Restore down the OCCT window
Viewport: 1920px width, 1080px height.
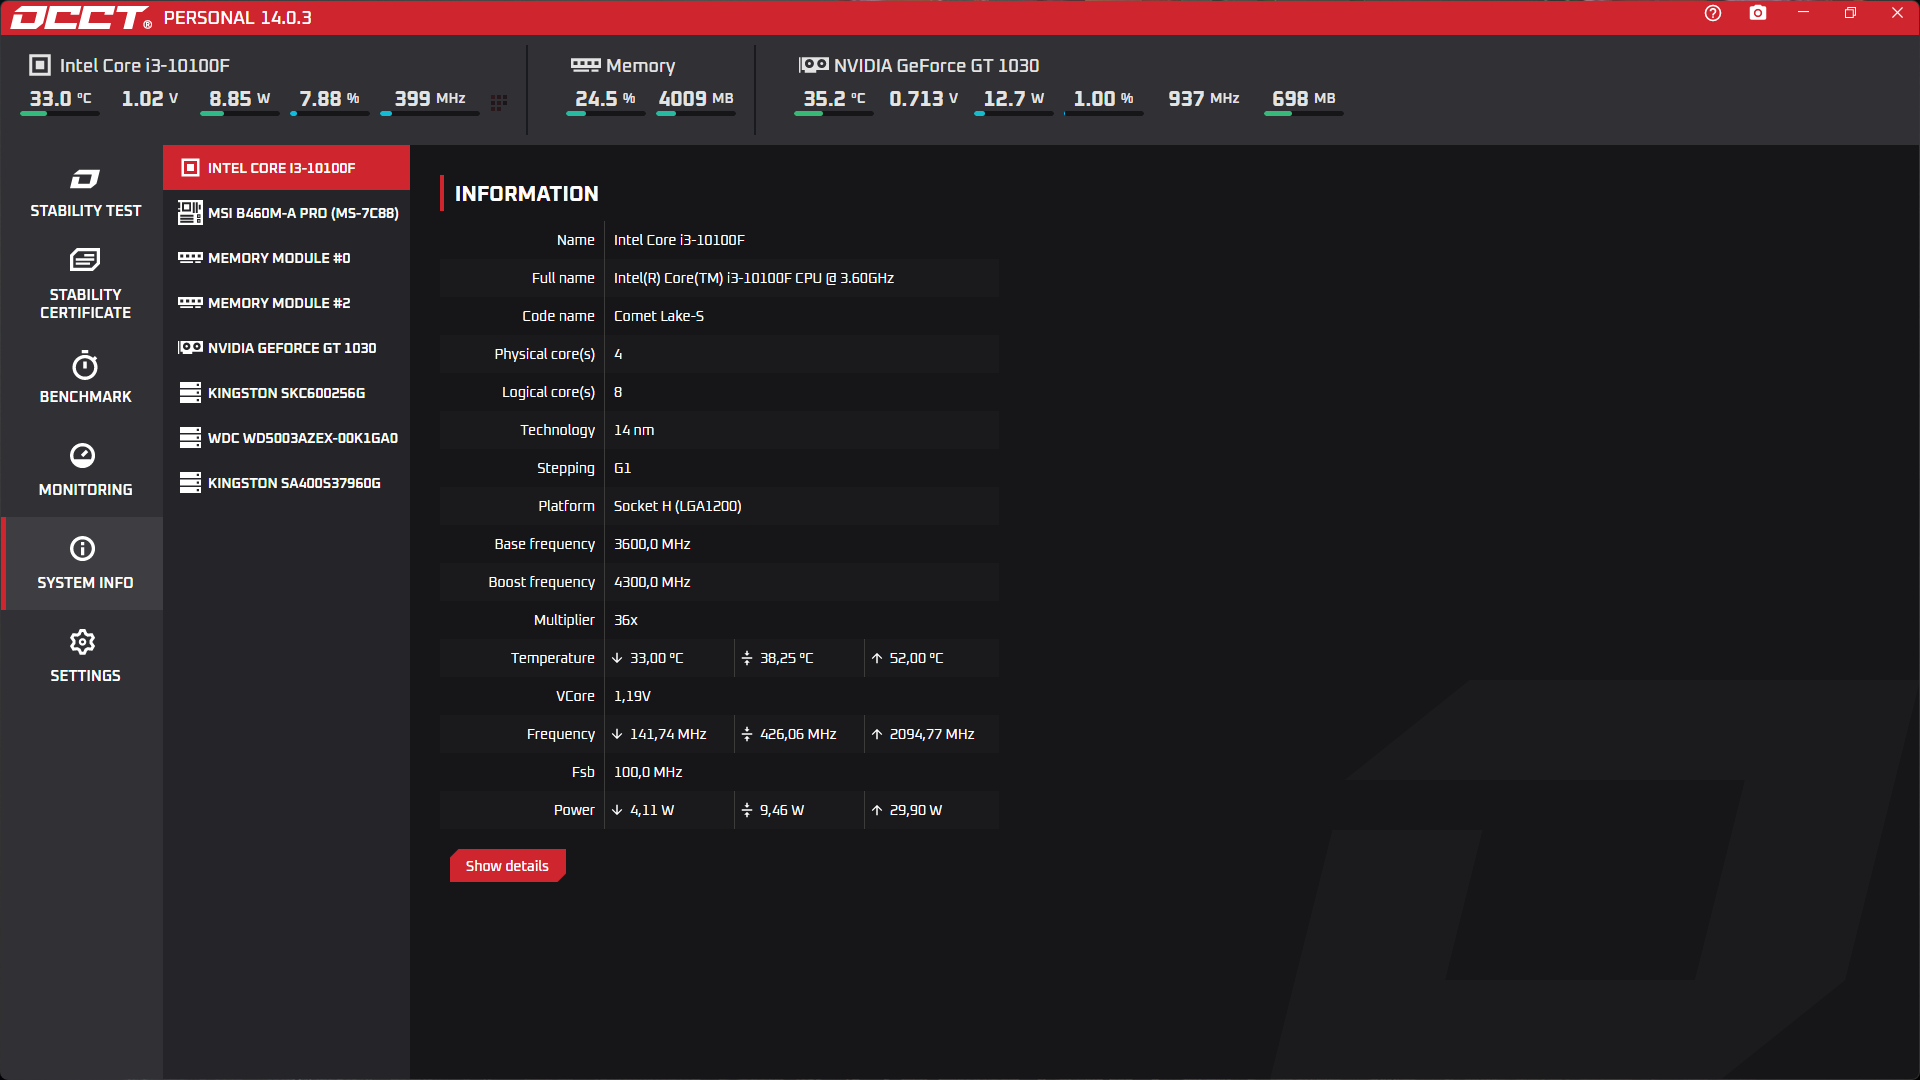coord(1850,13)
